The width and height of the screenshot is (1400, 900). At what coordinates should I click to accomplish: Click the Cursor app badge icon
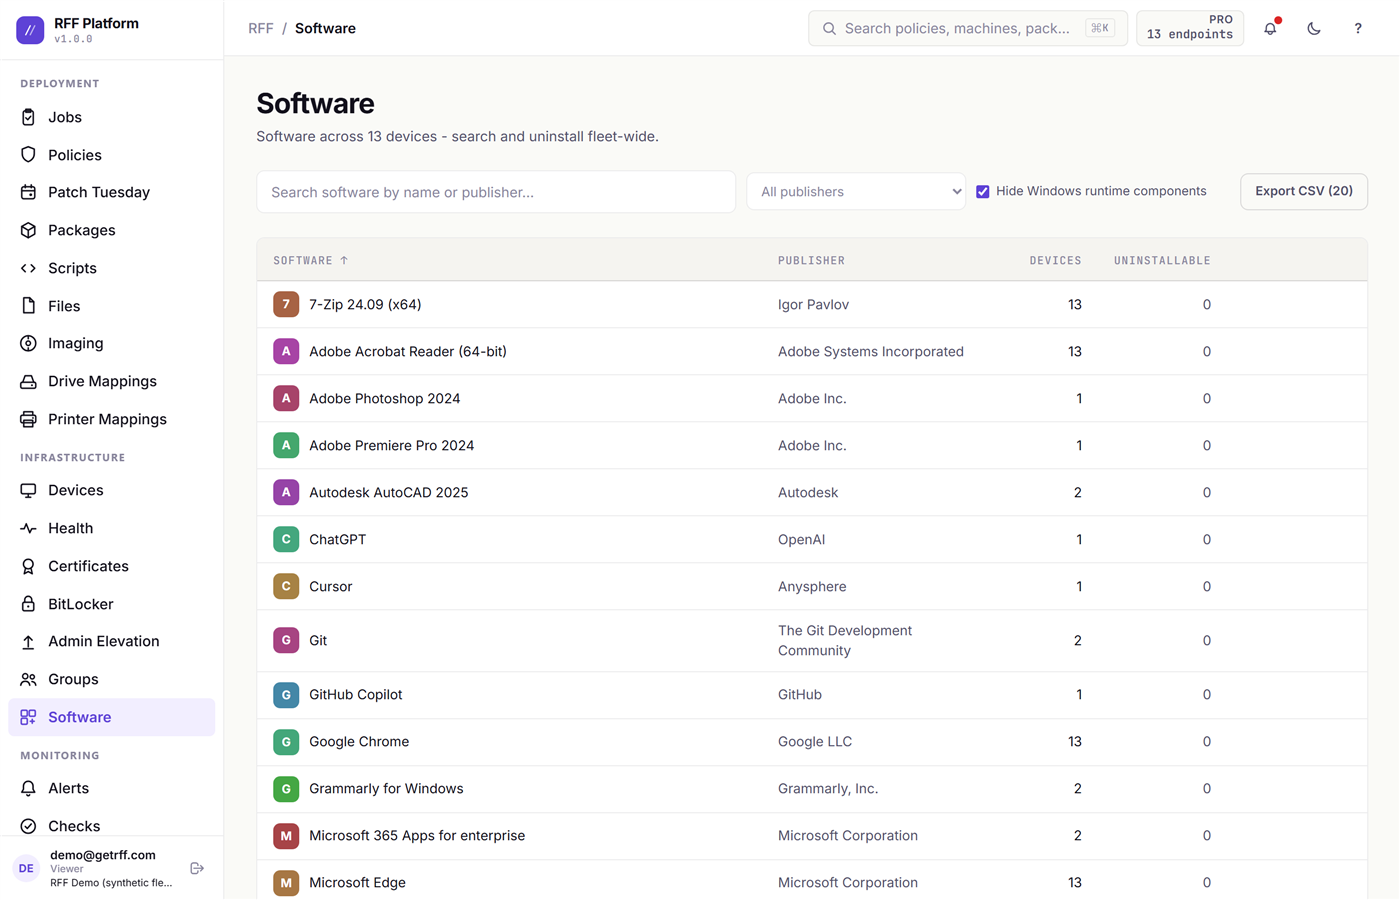(x=286, y=586)
